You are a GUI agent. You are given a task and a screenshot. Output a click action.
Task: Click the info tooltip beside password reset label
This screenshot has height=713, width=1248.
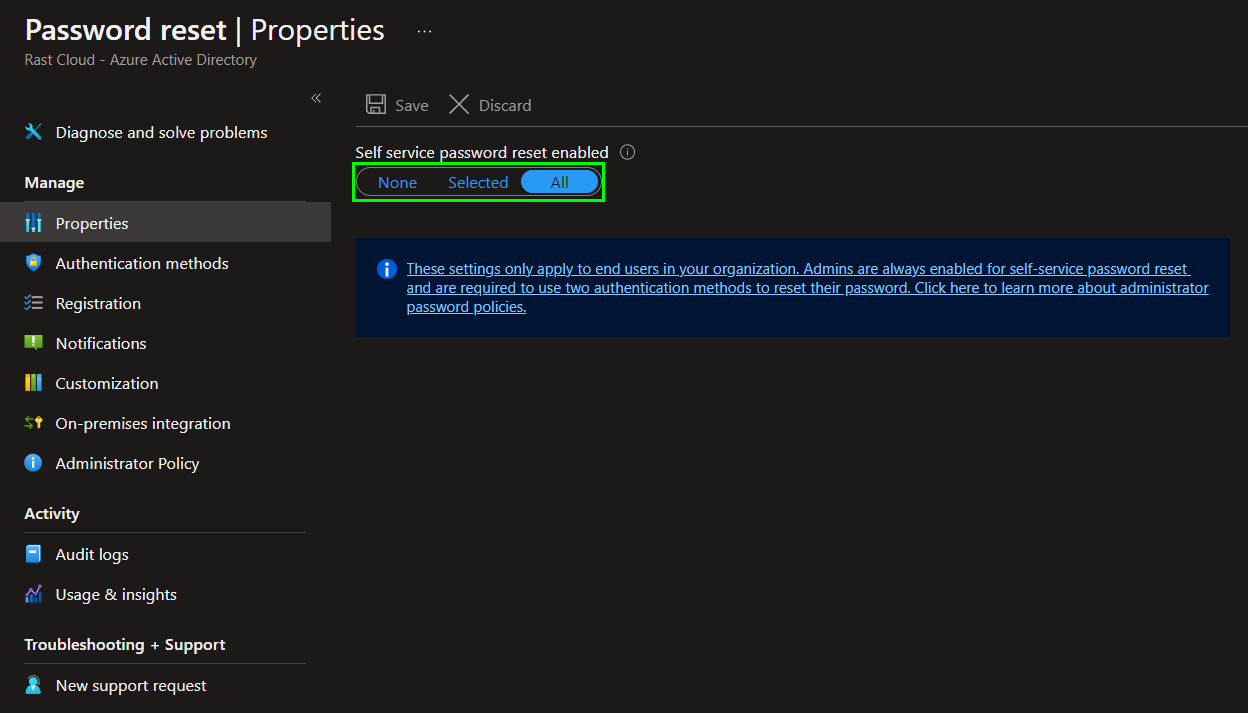pyautogui.click(x=628, y=152)
